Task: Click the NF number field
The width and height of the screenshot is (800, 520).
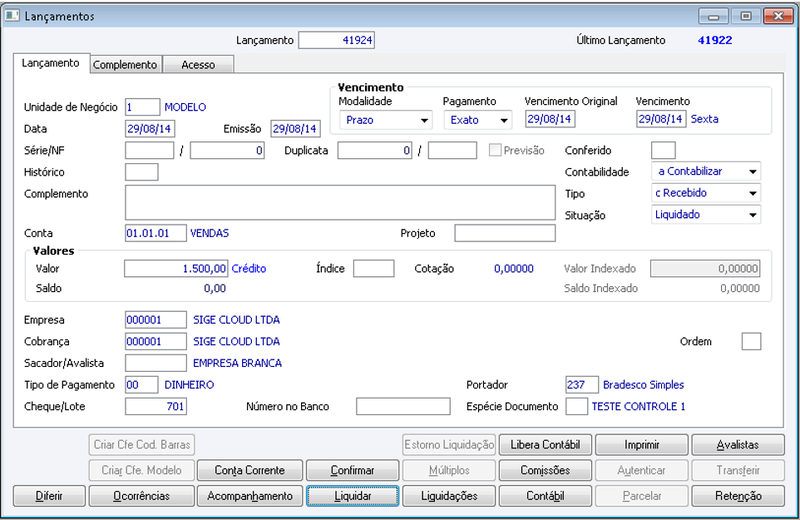Action: click(x=227, y=151)
